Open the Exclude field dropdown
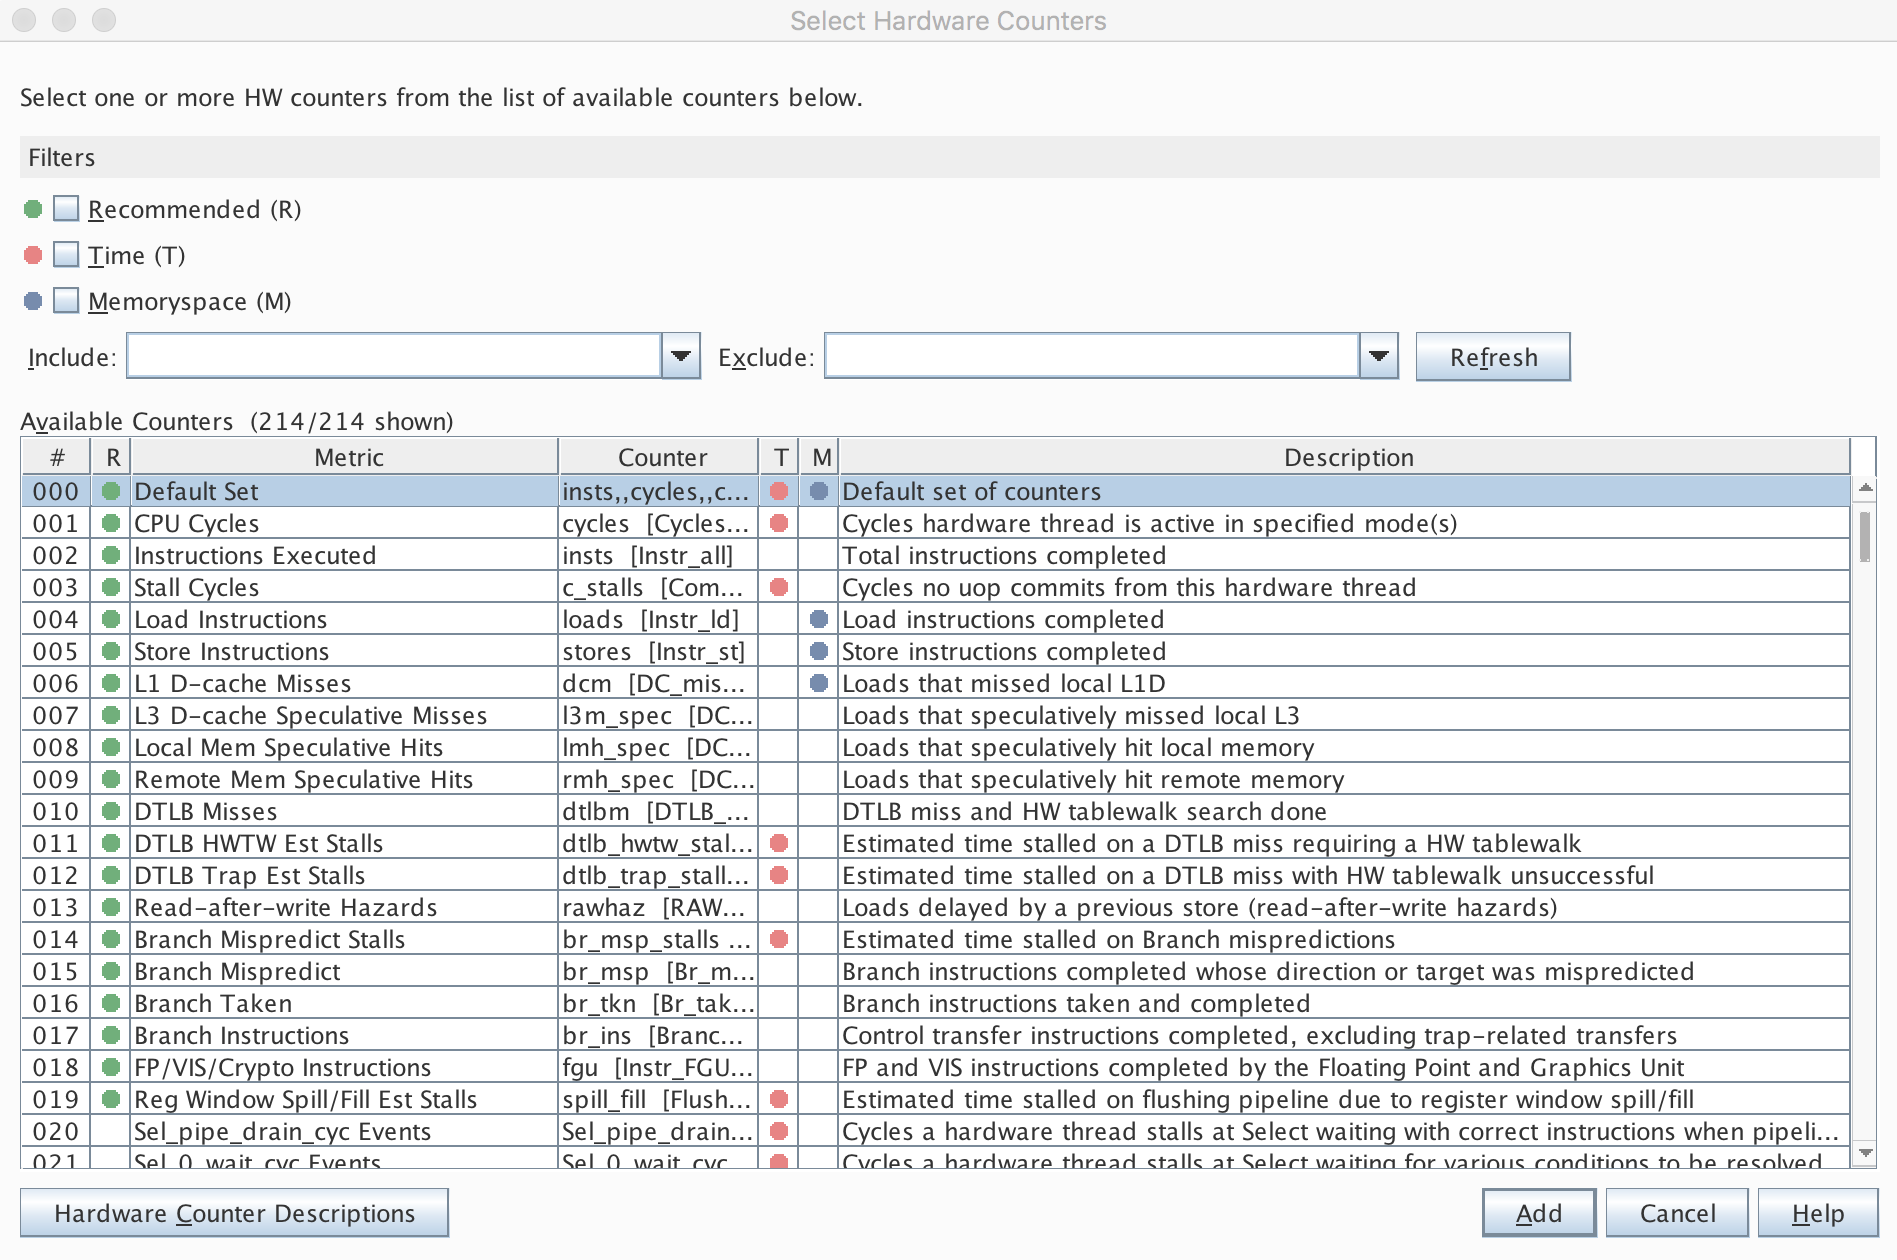Screen dimensions: 1897x1260 (1379, 356)
